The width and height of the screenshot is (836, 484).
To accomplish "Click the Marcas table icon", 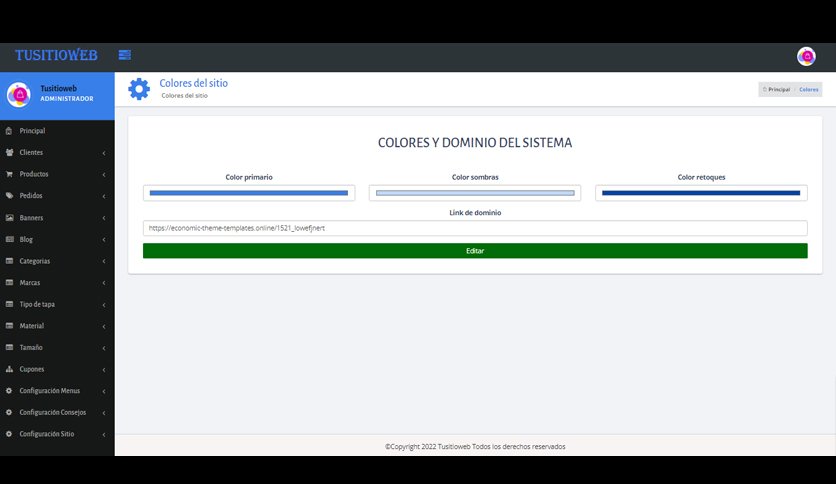I will click(9, 283).
